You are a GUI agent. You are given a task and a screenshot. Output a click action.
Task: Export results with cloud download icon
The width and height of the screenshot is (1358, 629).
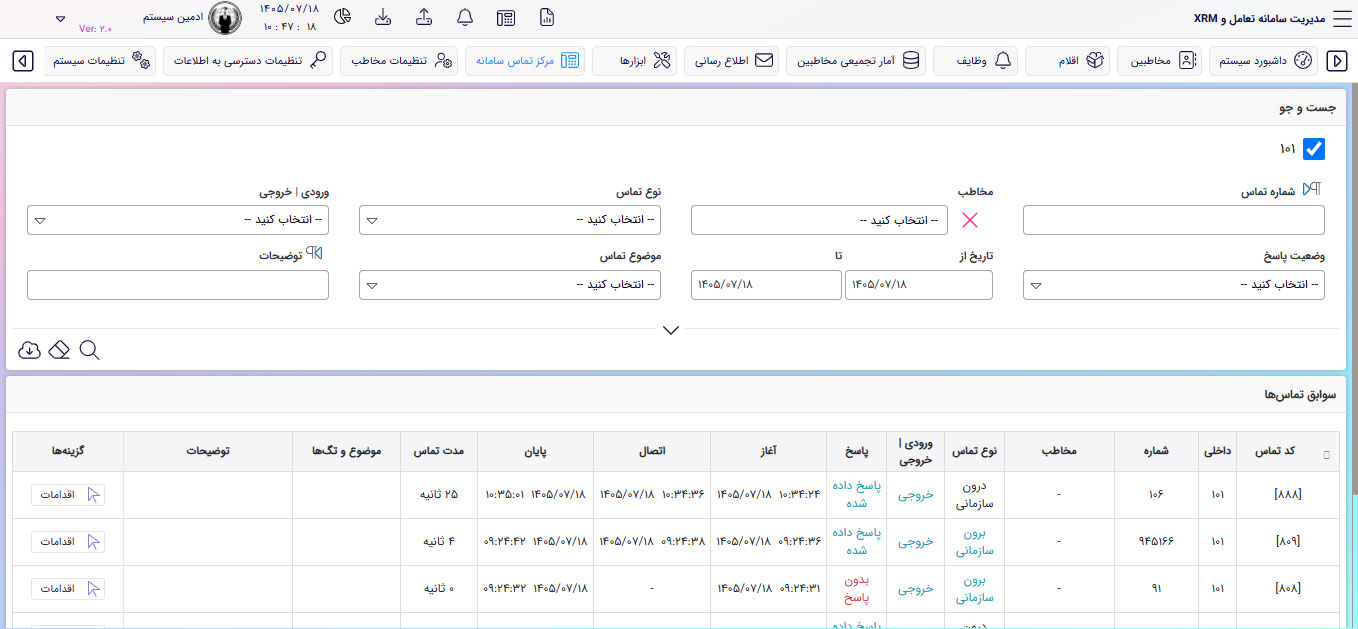pos(29,350)
